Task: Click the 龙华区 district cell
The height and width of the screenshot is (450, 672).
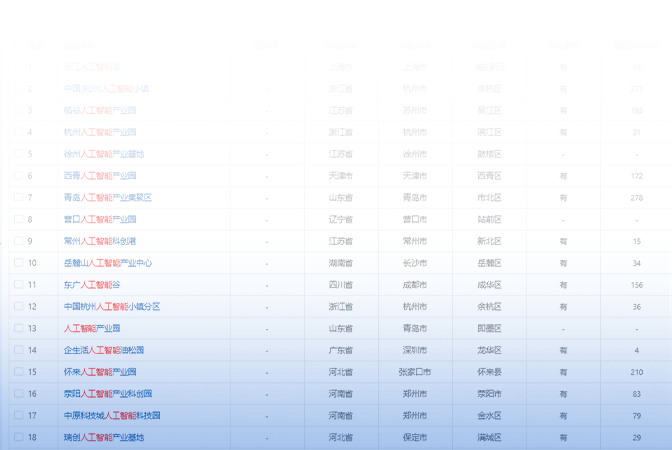Action: pos(489,350)
